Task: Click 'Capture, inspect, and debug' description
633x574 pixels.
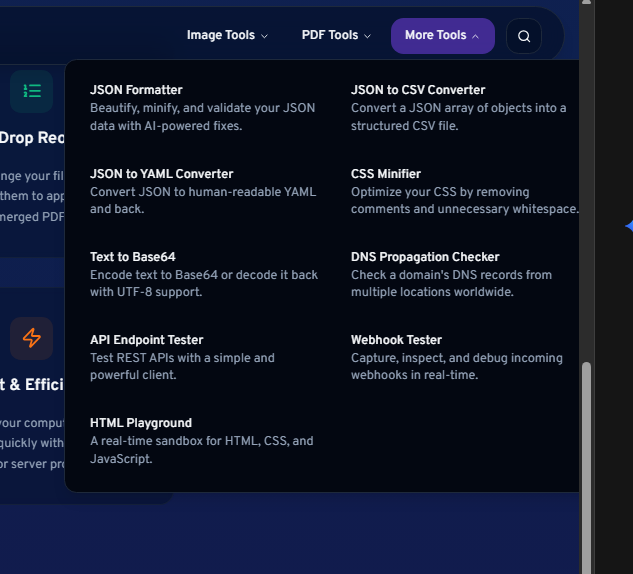Action: pyautogui.click(x=457, y=366)
